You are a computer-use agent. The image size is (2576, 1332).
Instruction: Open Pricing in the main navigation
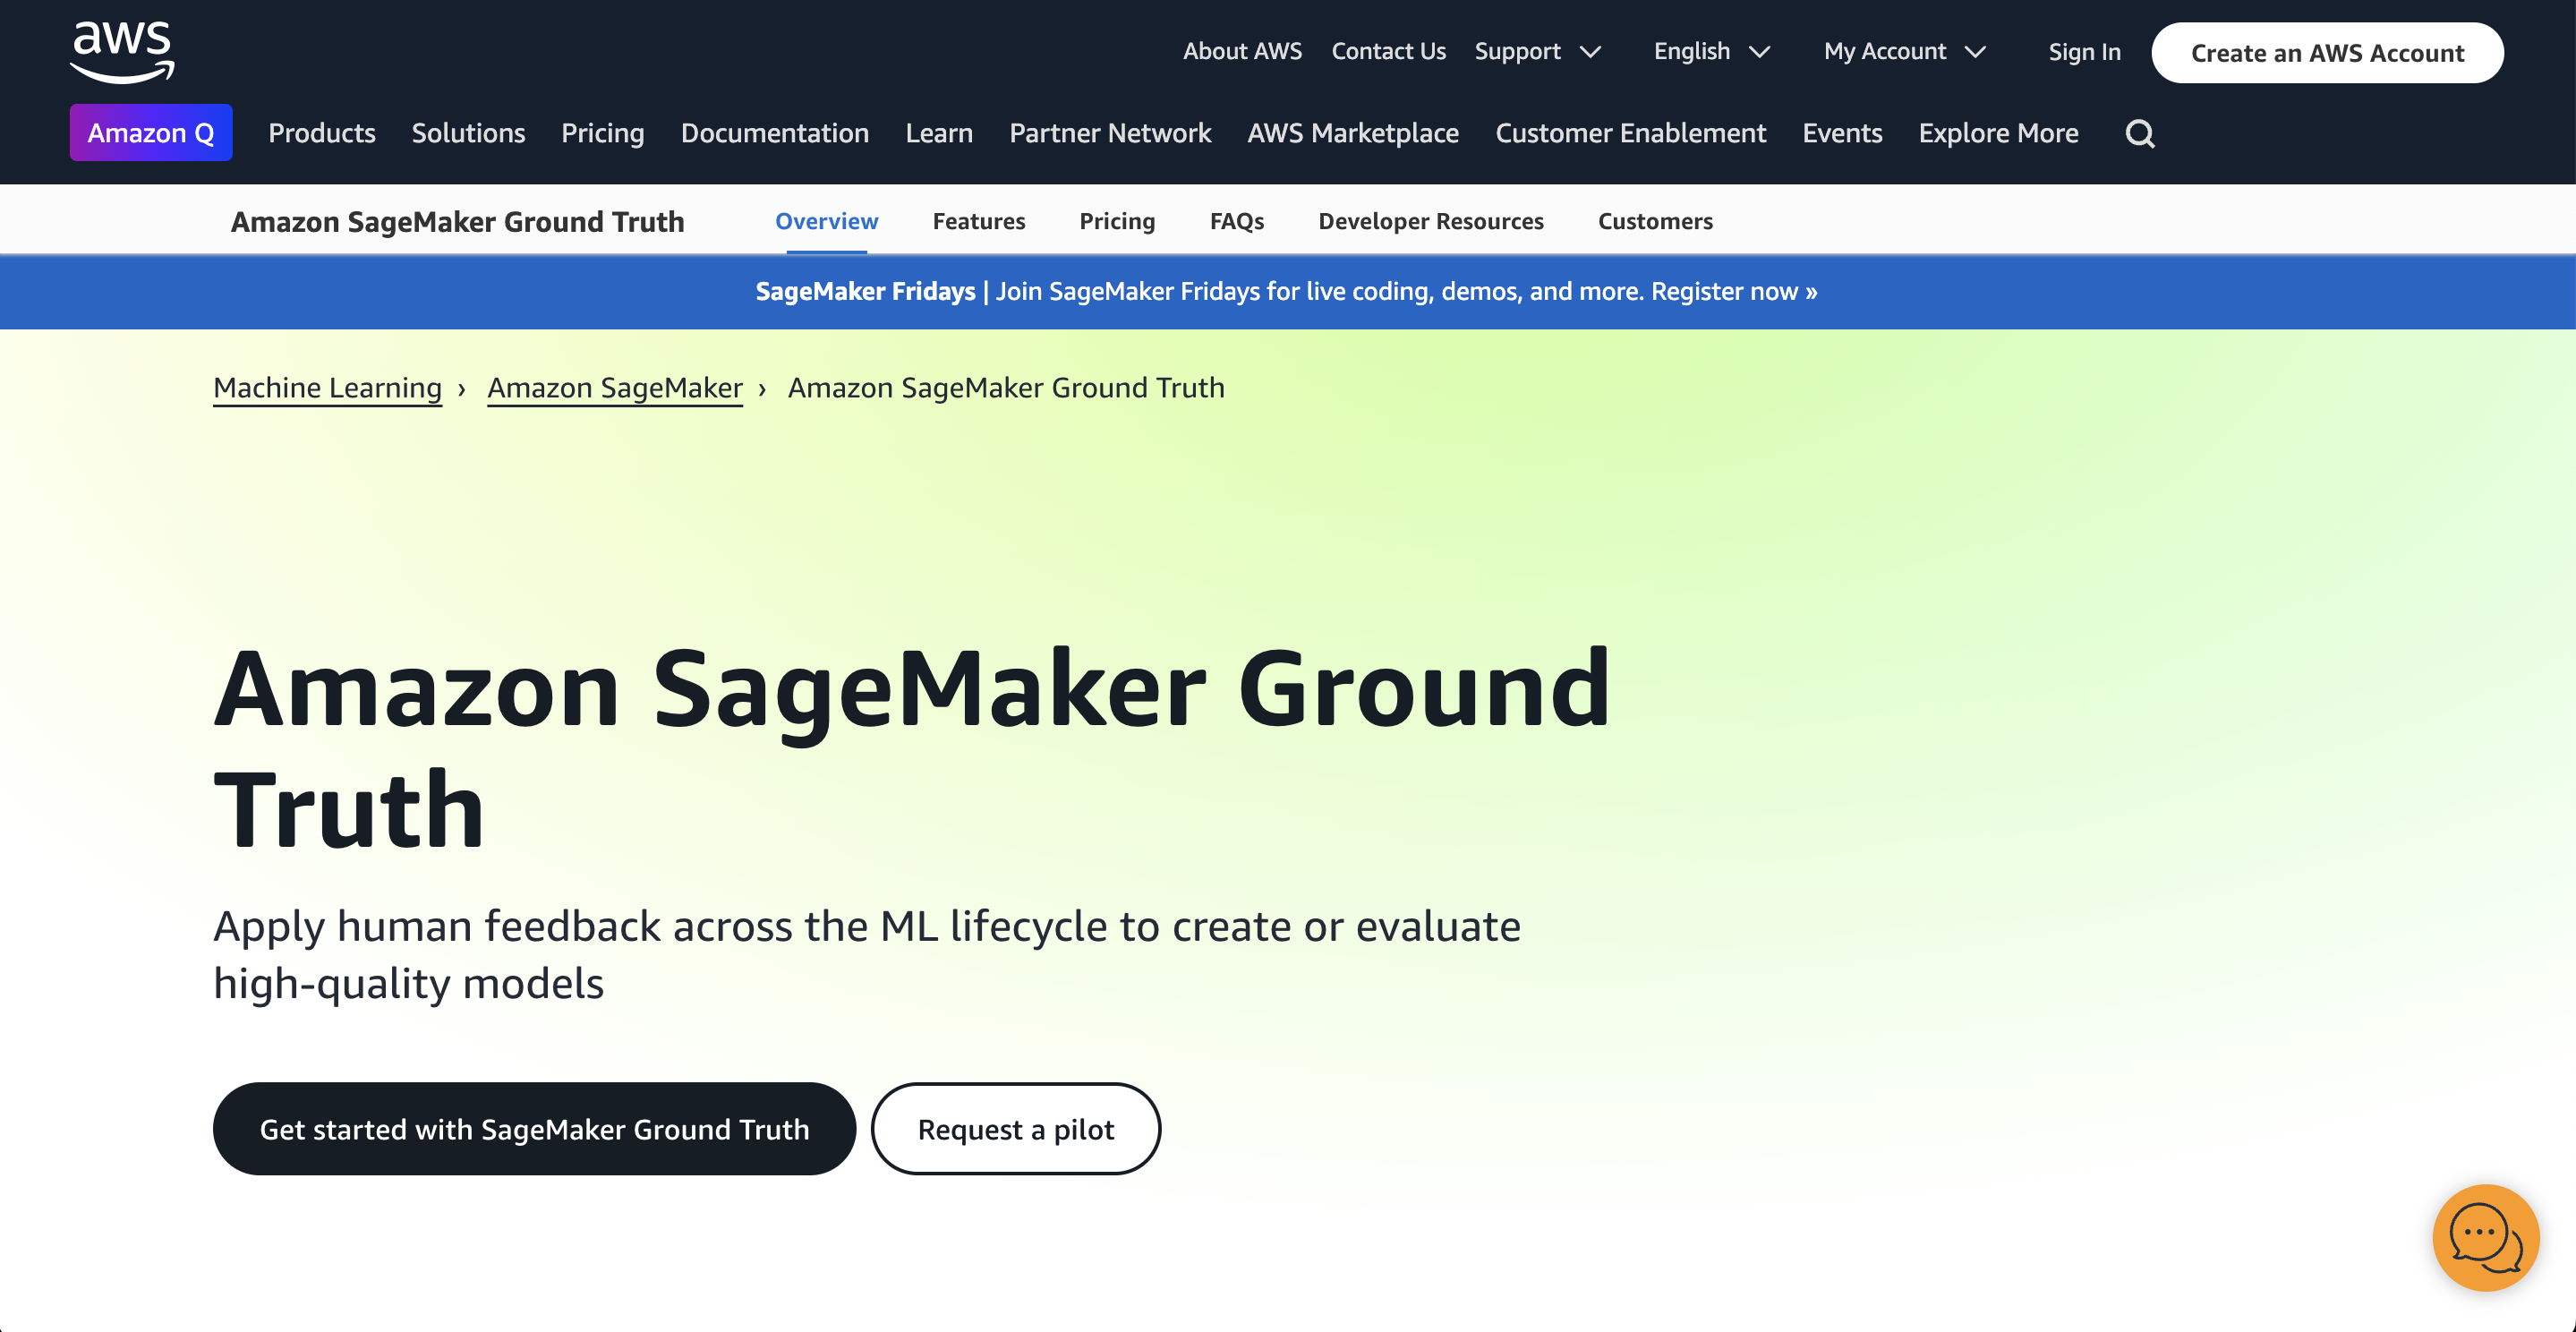coord(603,133)
